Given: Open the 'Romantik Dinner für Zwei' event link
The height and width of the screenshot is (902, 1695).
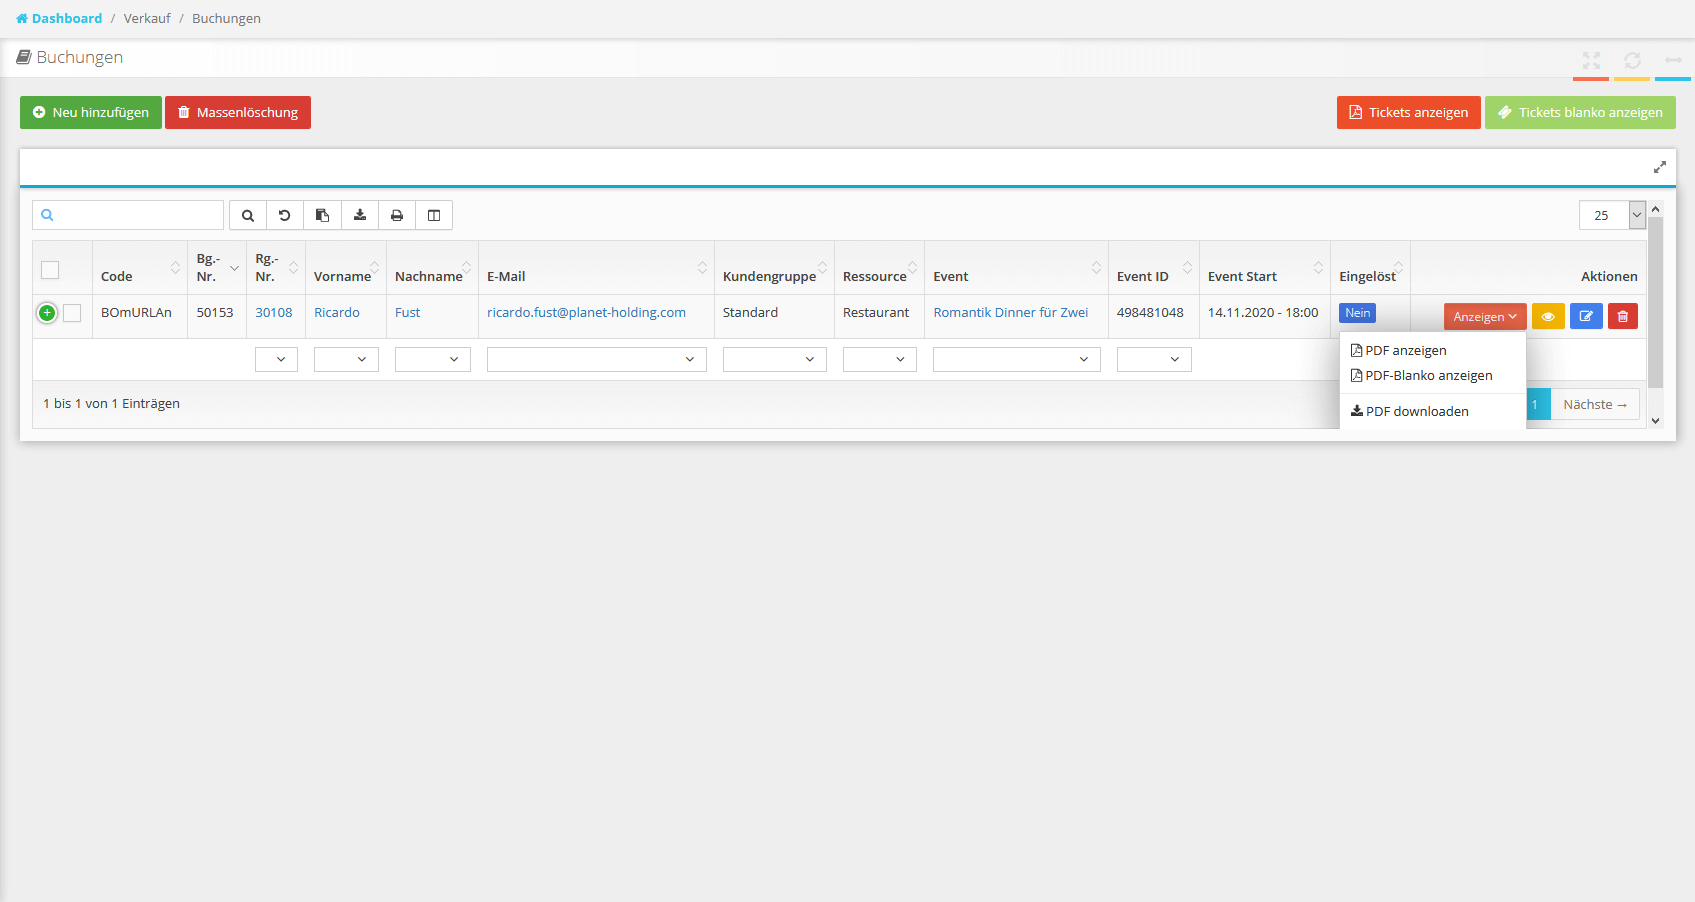Looking at the screenshot, I should (x=1010, y=312).
